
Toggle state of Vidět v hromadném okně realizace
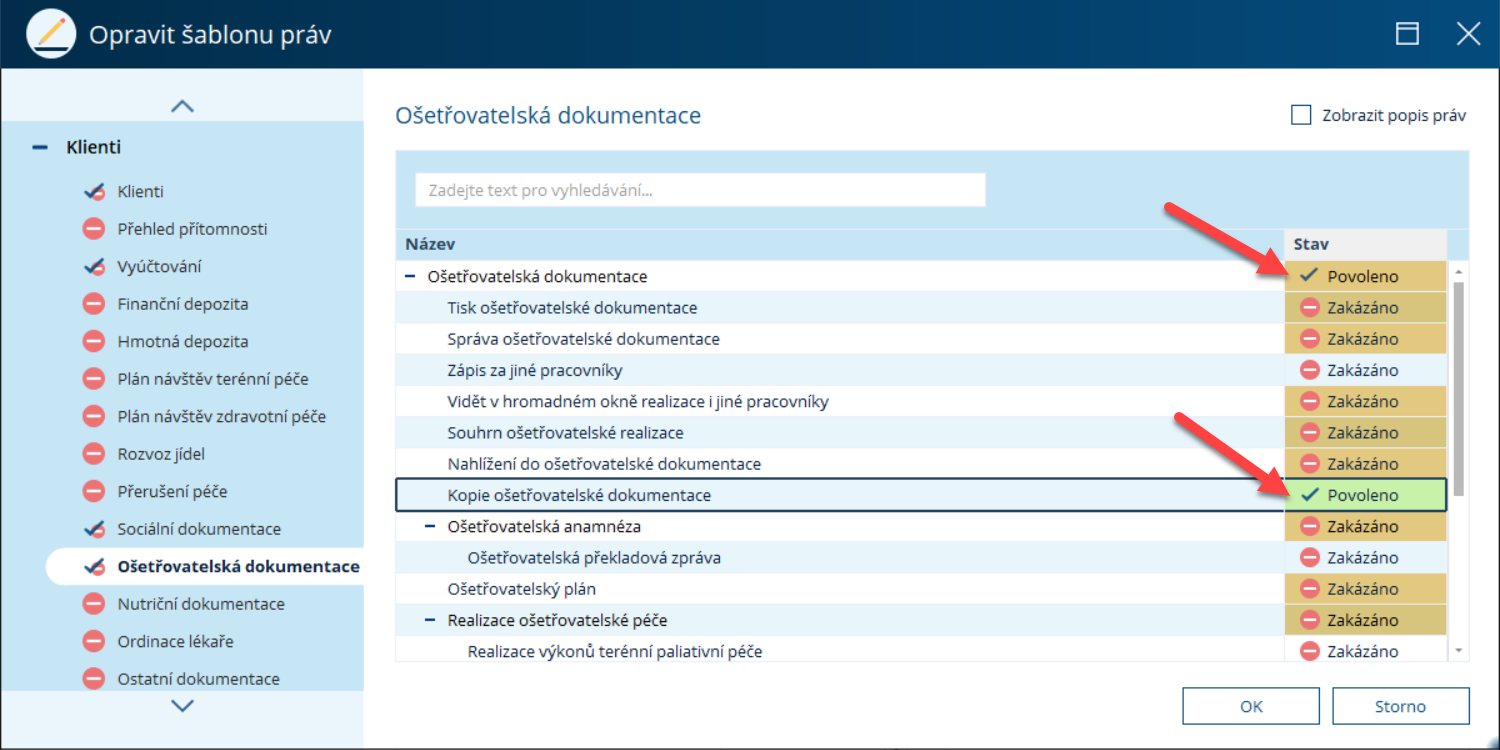[1365, 402]
